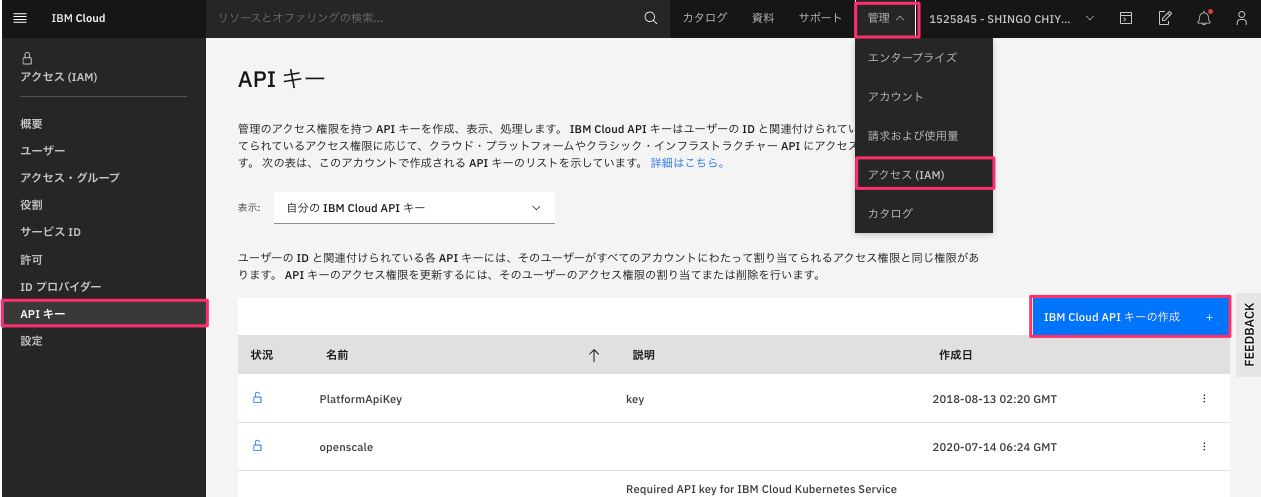Open the notifications bell

tap(1204, 18)
